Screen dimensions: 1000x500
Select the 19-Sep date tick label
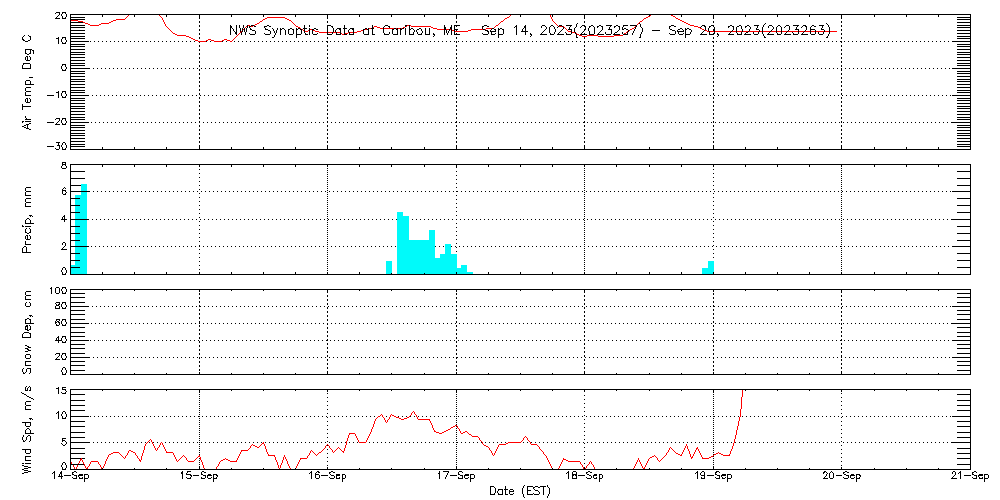tap(713, 478)
